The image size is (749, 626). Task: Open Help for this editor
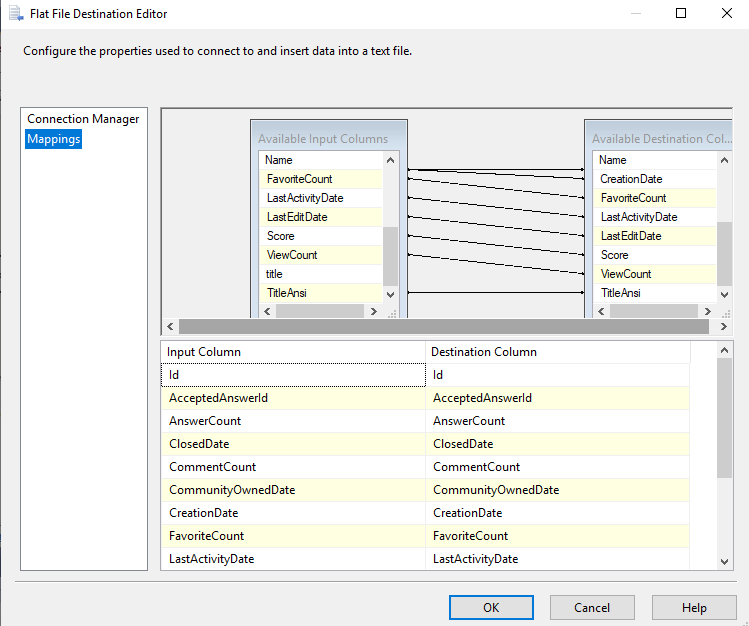click(x=694, y=607)
